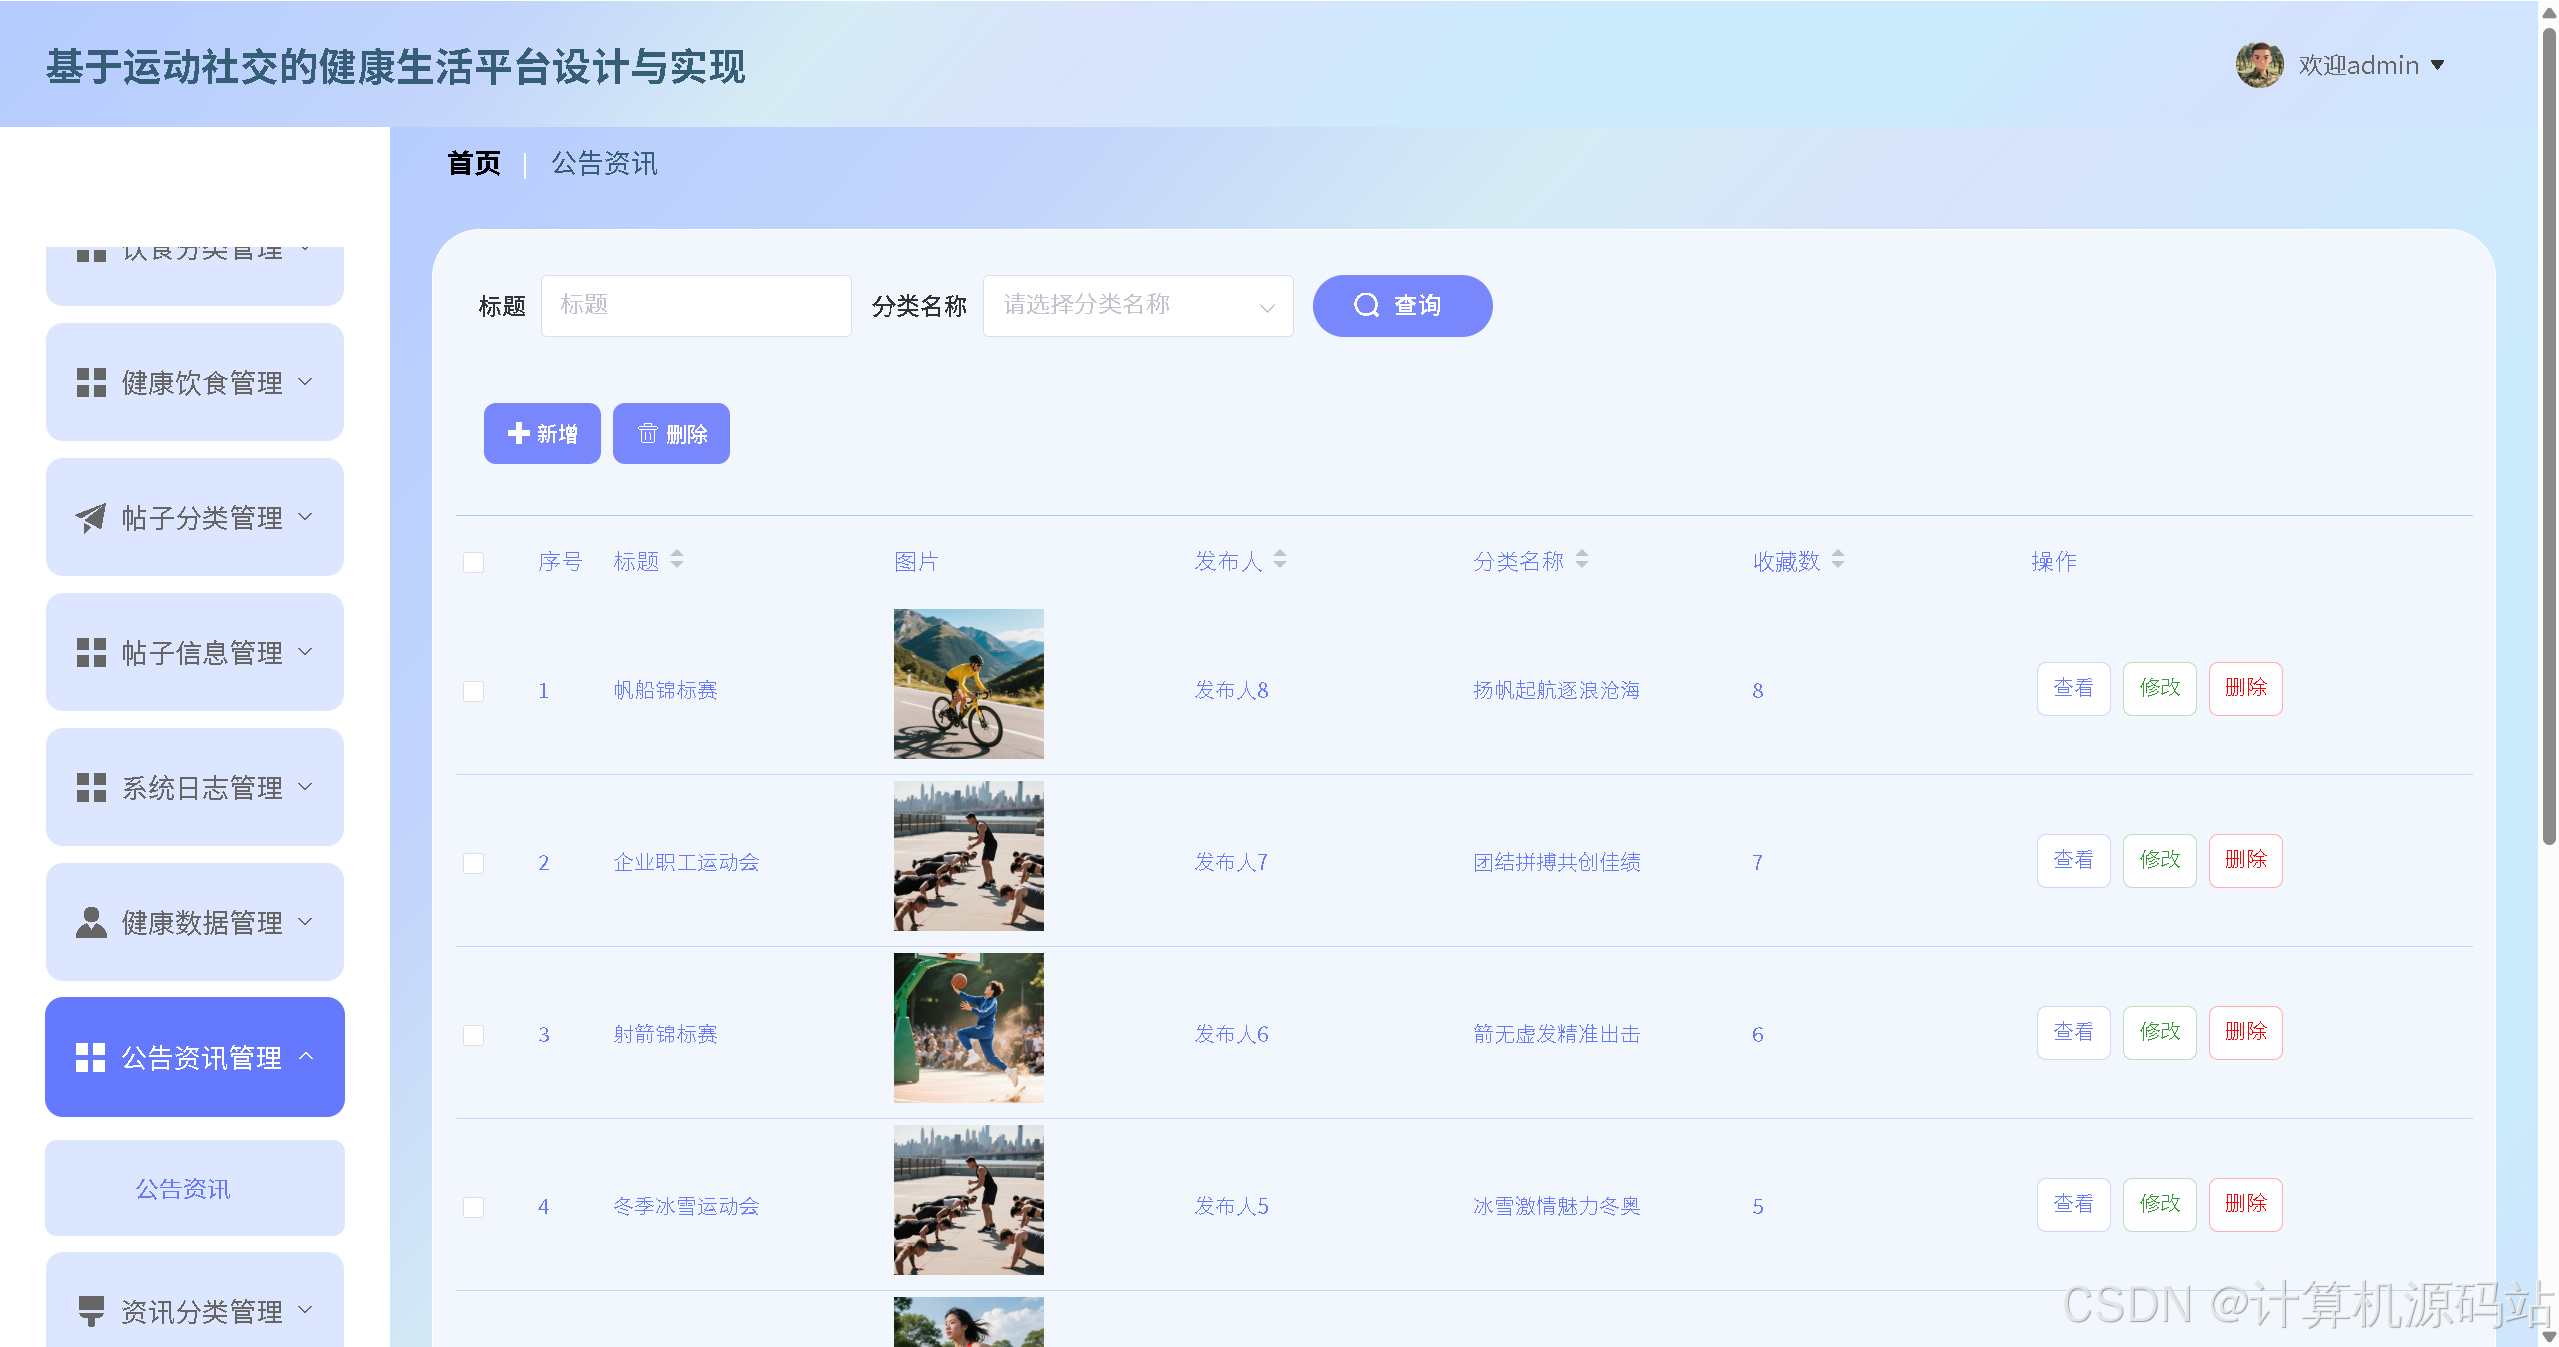Click the plus icon on 新增 button
Image resolution: width=2559 pixels, height=1347 pixels.
[518, 433]
